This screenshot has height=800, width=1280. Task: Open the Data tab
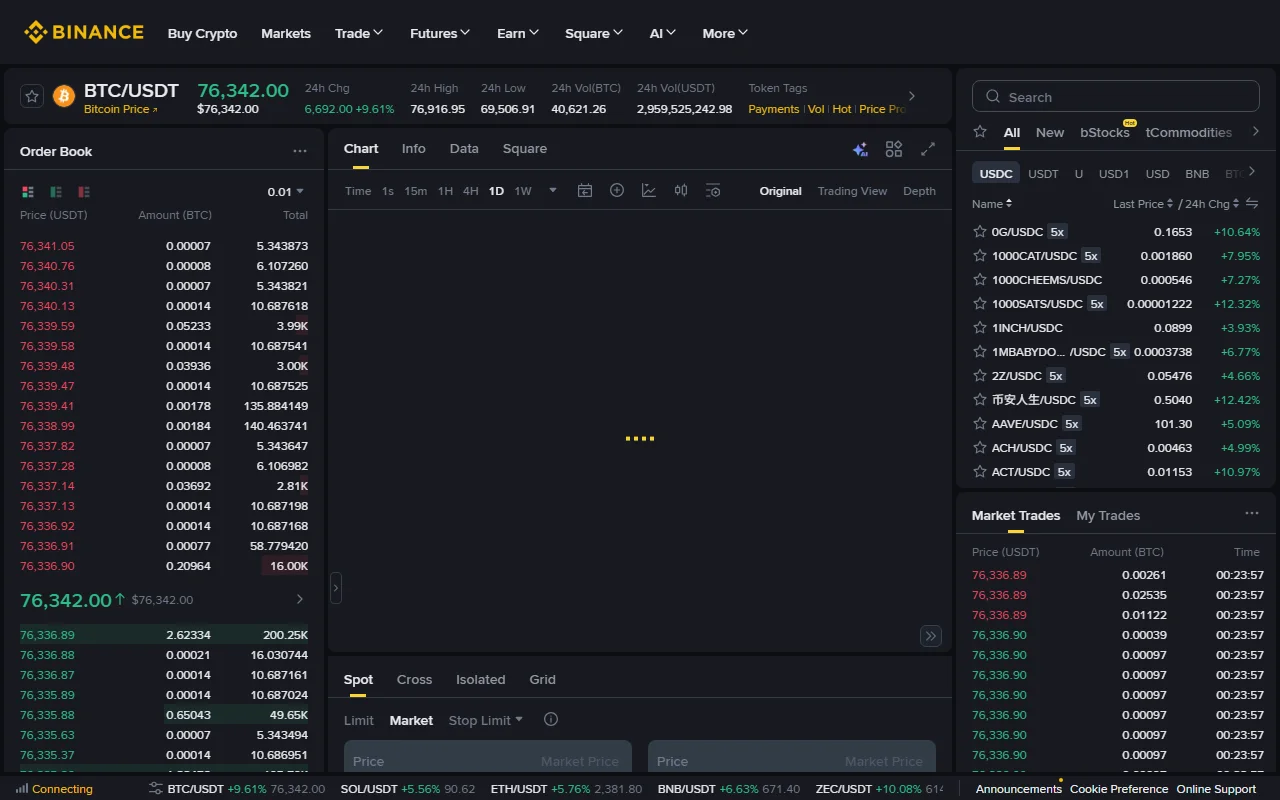point(464,149)
